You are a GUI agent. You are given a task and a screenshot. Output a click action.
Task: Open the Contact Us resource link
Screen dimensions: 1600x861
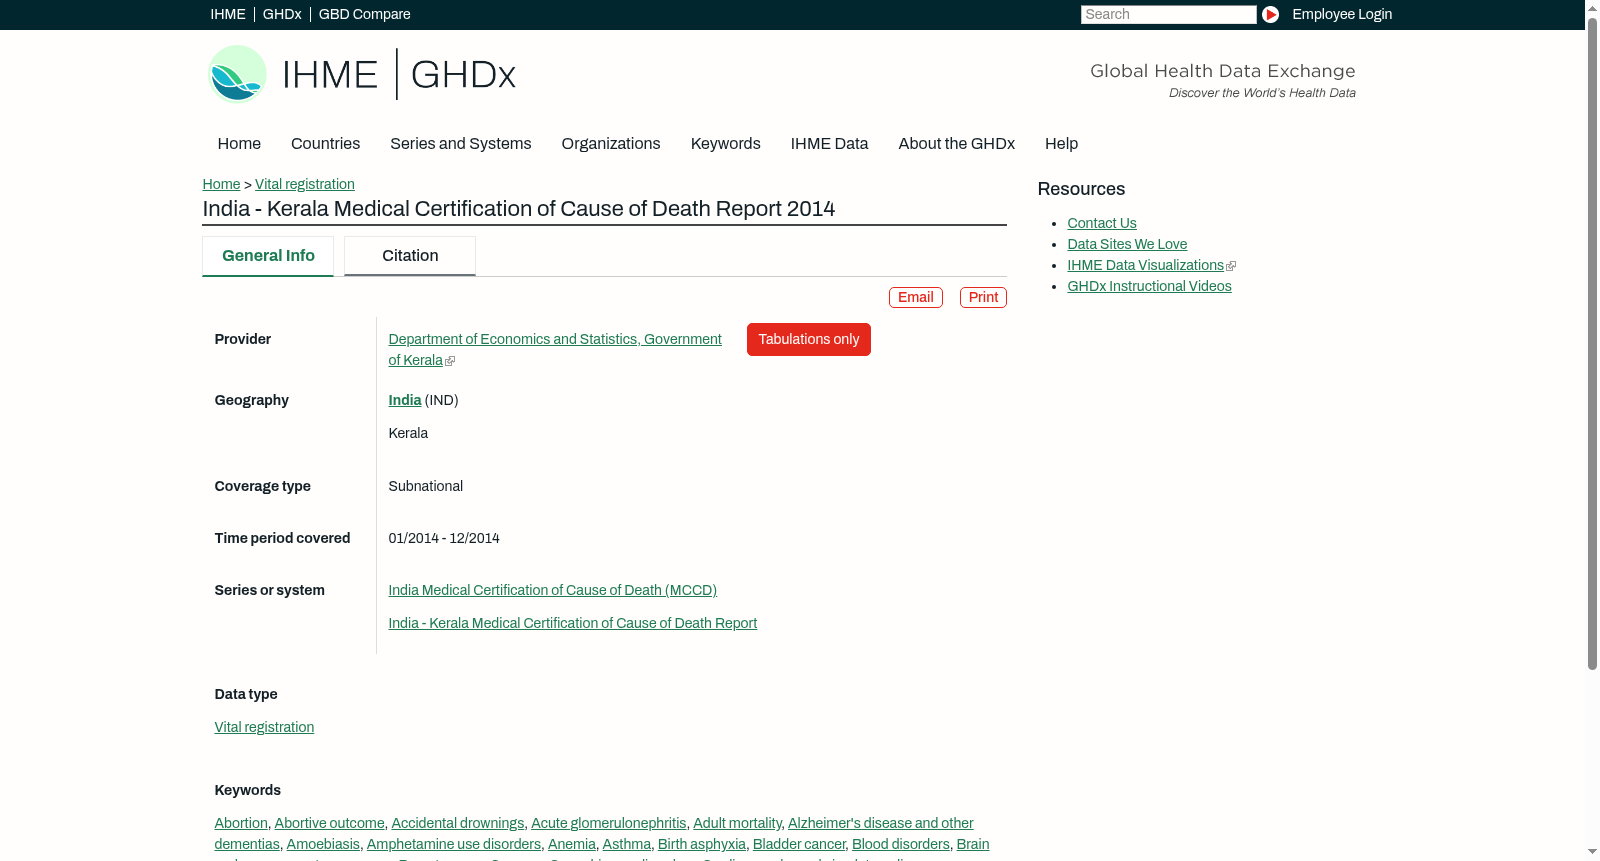1102,224
